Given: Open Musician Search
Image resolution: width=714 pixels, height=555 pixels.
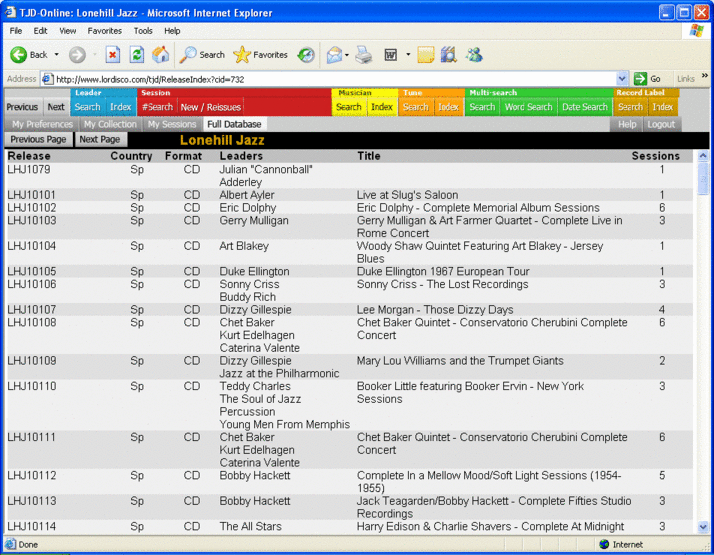Looking at the screenshot, I should pyautogui.click(x=349, y=107).
